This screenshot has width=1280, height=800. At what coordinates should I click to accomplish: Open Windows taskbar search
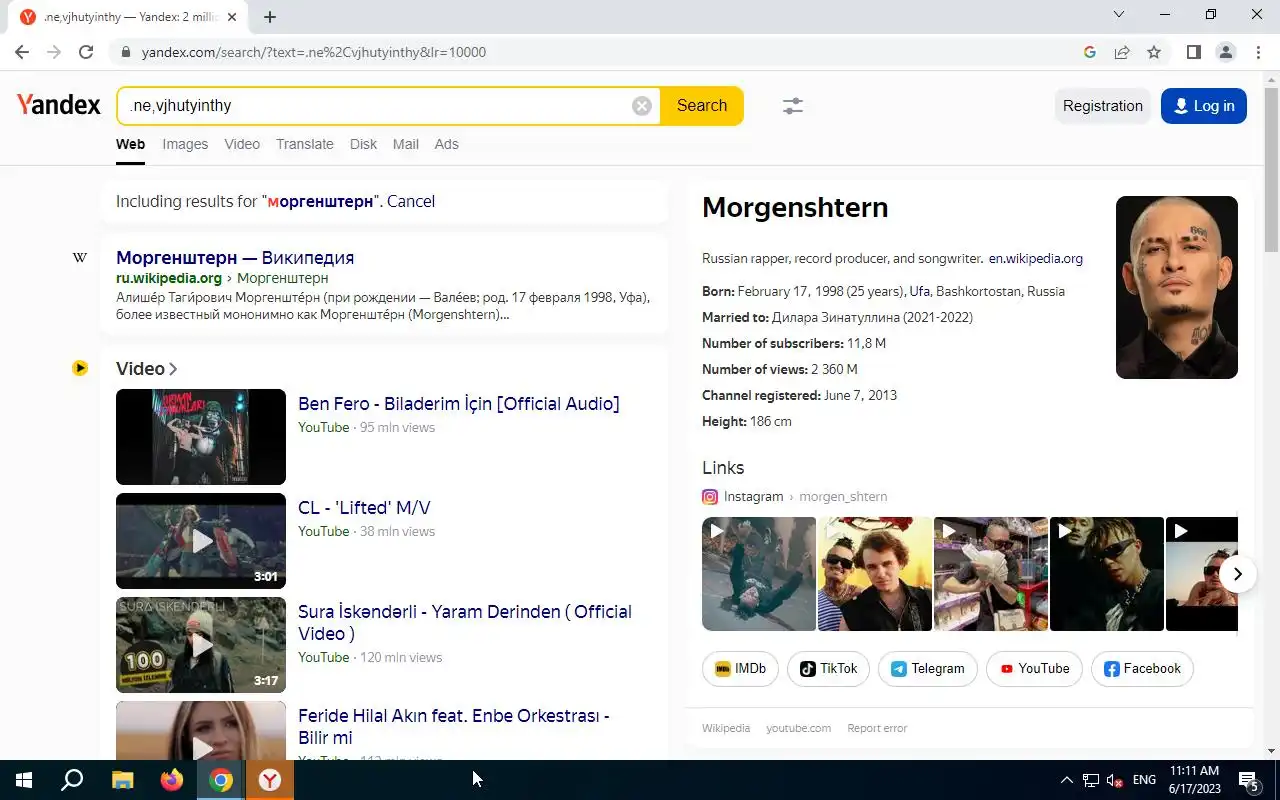coord(72,780)
